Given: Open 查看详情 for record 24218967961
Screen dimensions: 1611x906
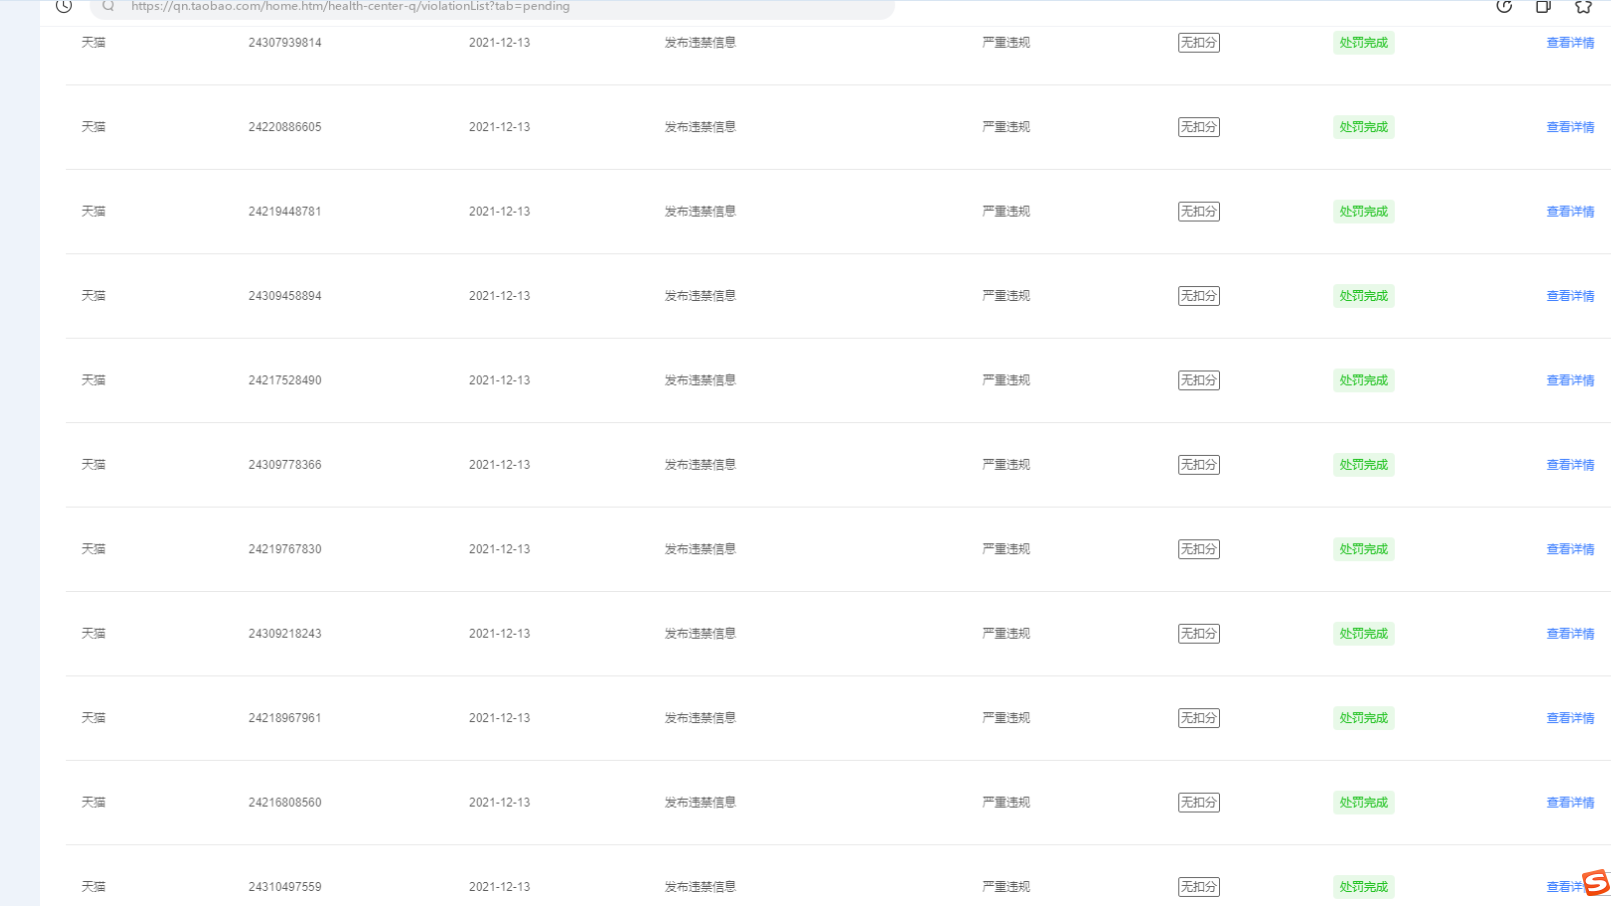Looking at the screenshot, I should pyautogui.click(x=1570, y=718).
